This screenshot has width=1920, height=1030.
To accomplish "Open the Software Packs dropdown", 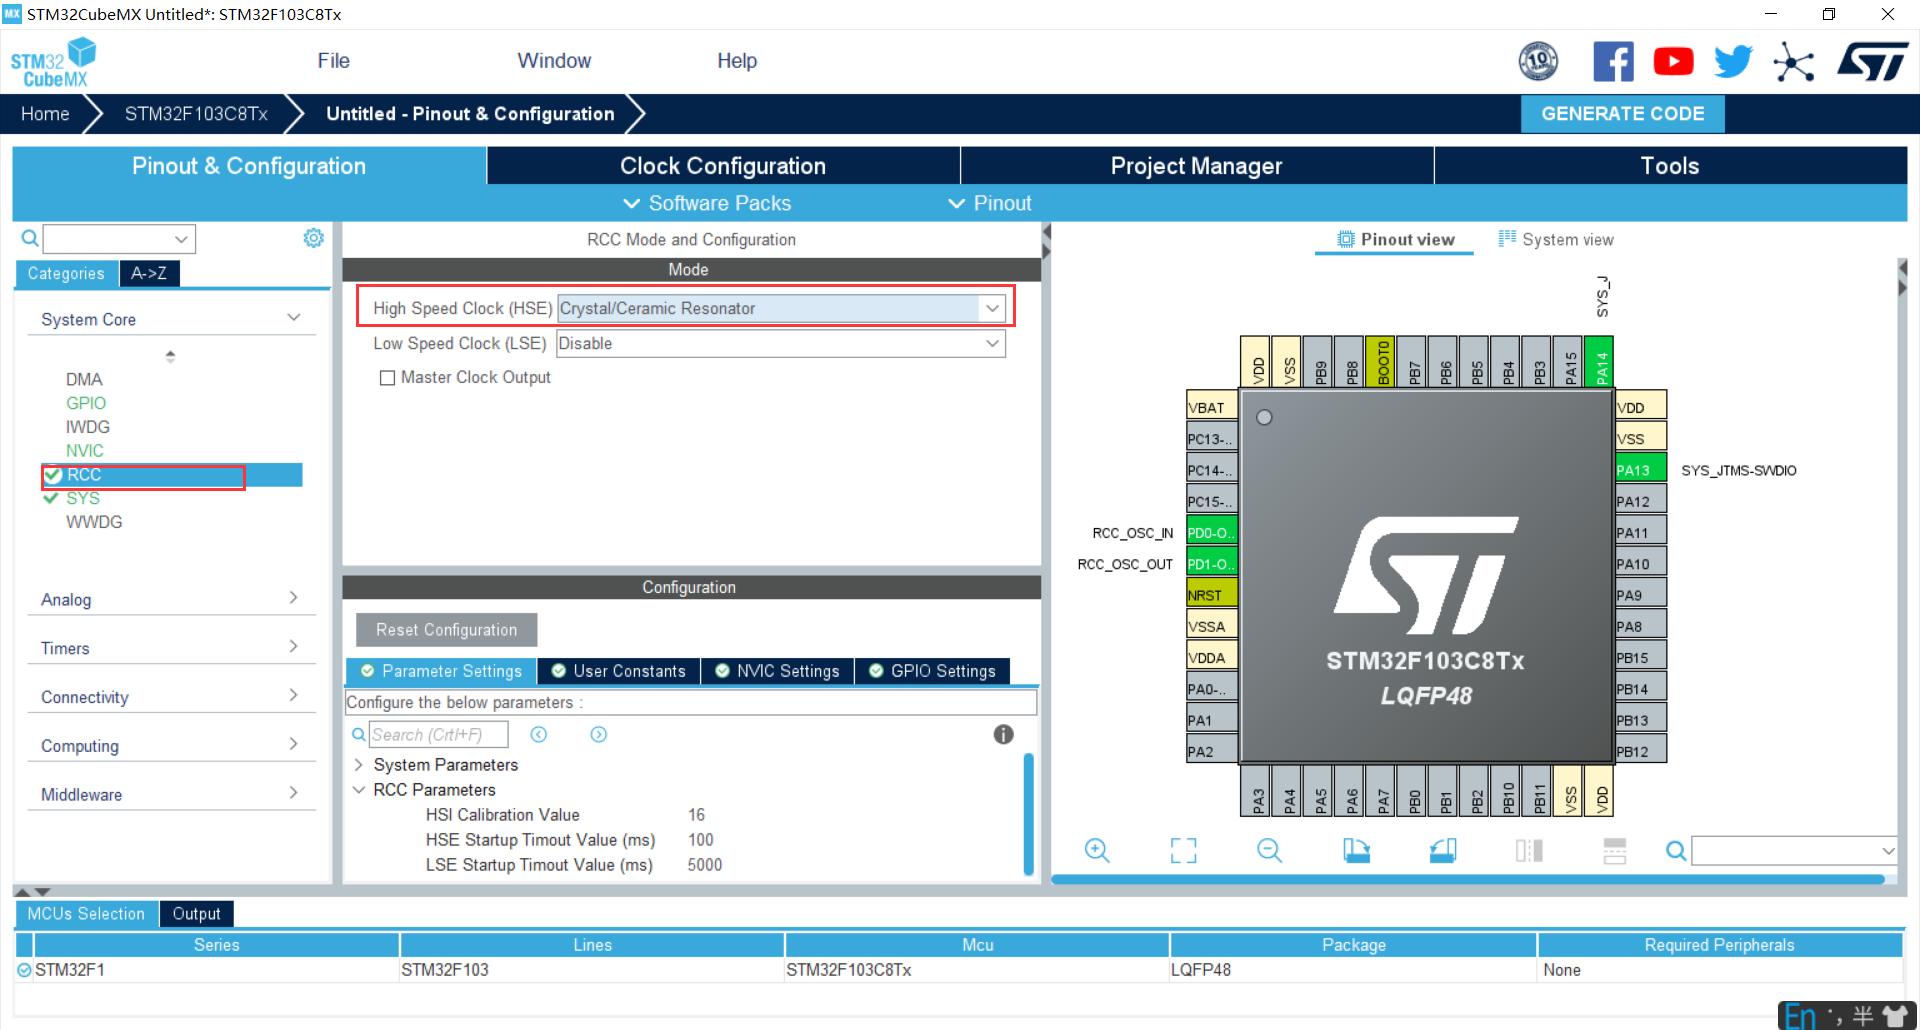I will pyautogui.click(x=707, y=203).
